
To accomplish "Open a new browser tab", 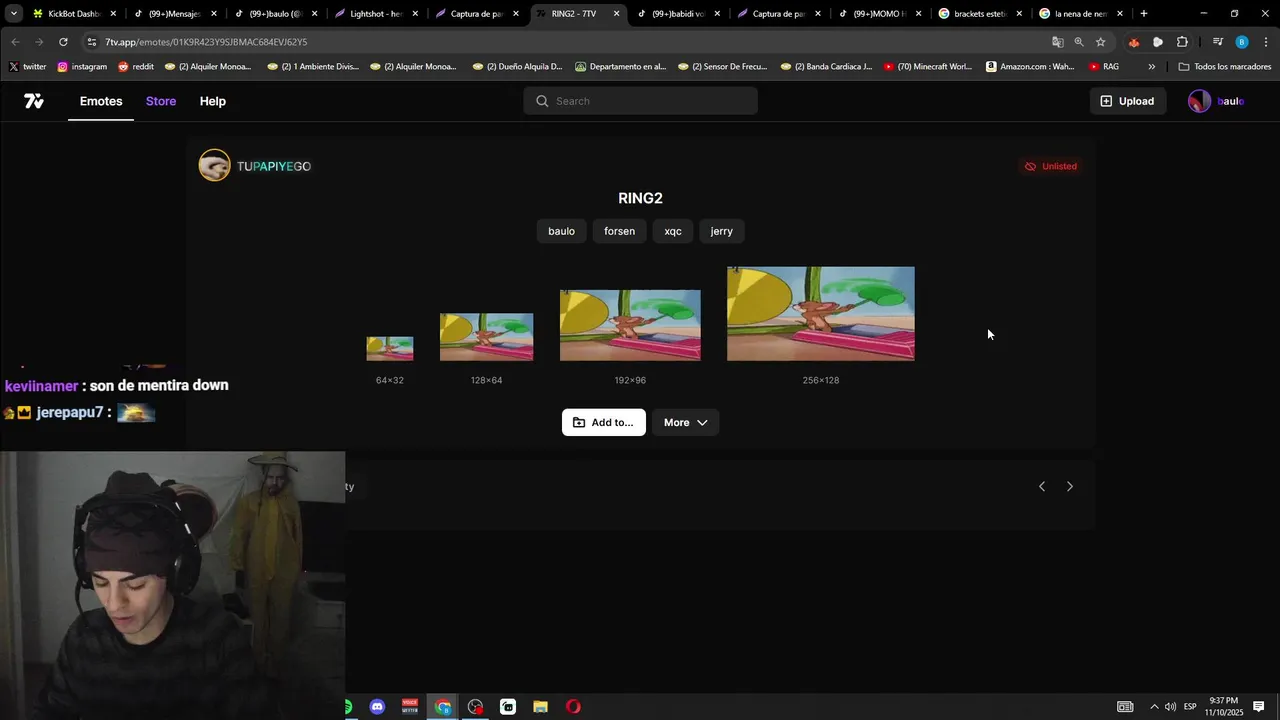I will 1144,14.
